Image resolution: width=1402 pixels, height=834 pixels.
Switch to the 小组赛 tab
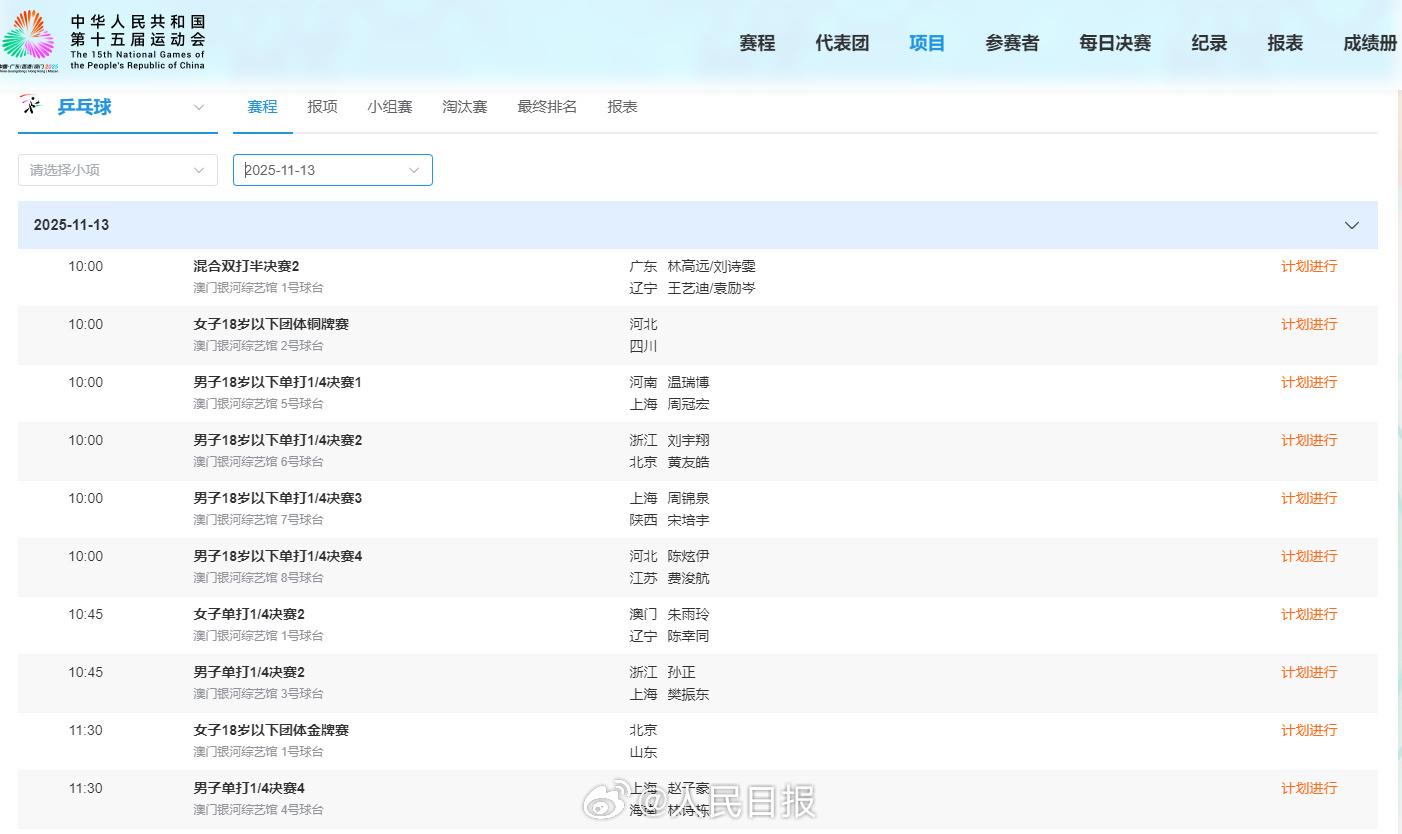[389, 107]
